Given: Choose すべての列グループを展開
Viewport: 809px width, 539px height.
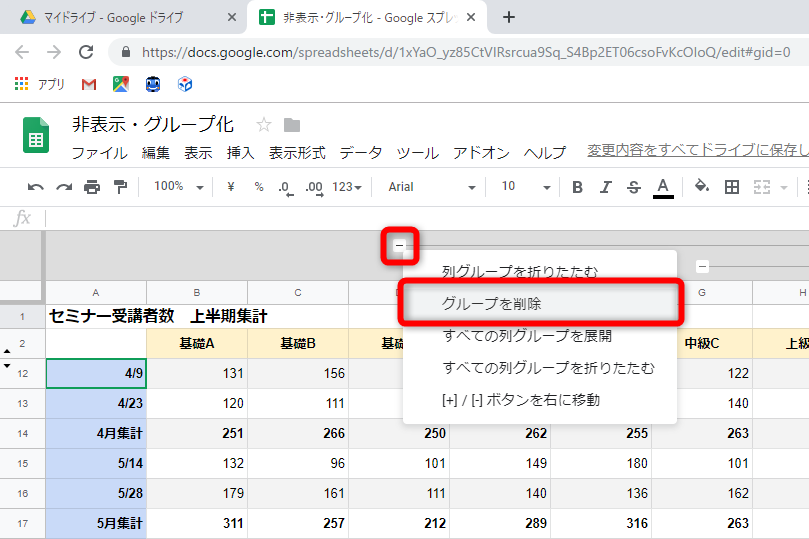Looking at the screenshot, I should click(x=540, y=336).
